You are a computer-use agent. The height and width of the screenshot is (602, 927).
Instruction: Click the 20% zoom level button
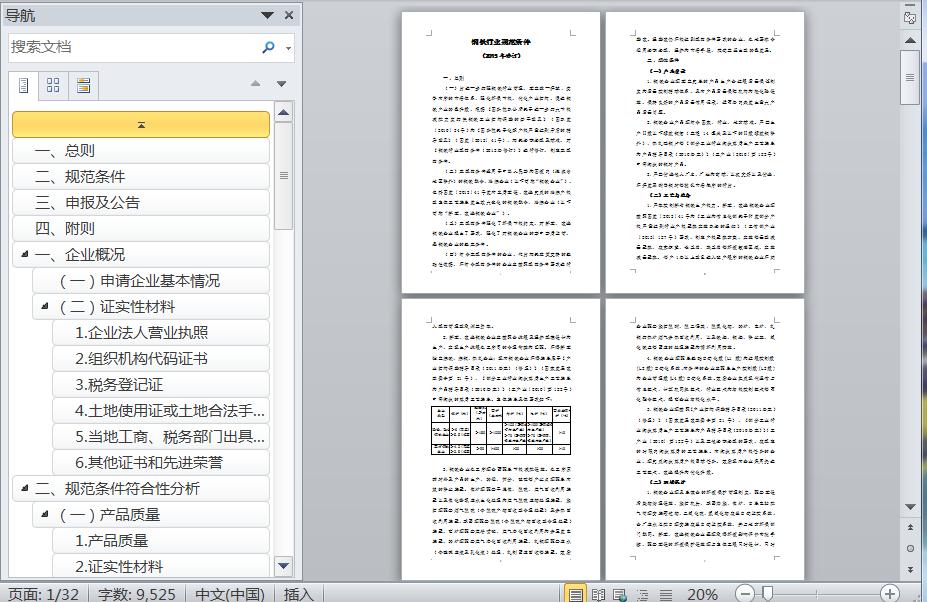point(702,594)
